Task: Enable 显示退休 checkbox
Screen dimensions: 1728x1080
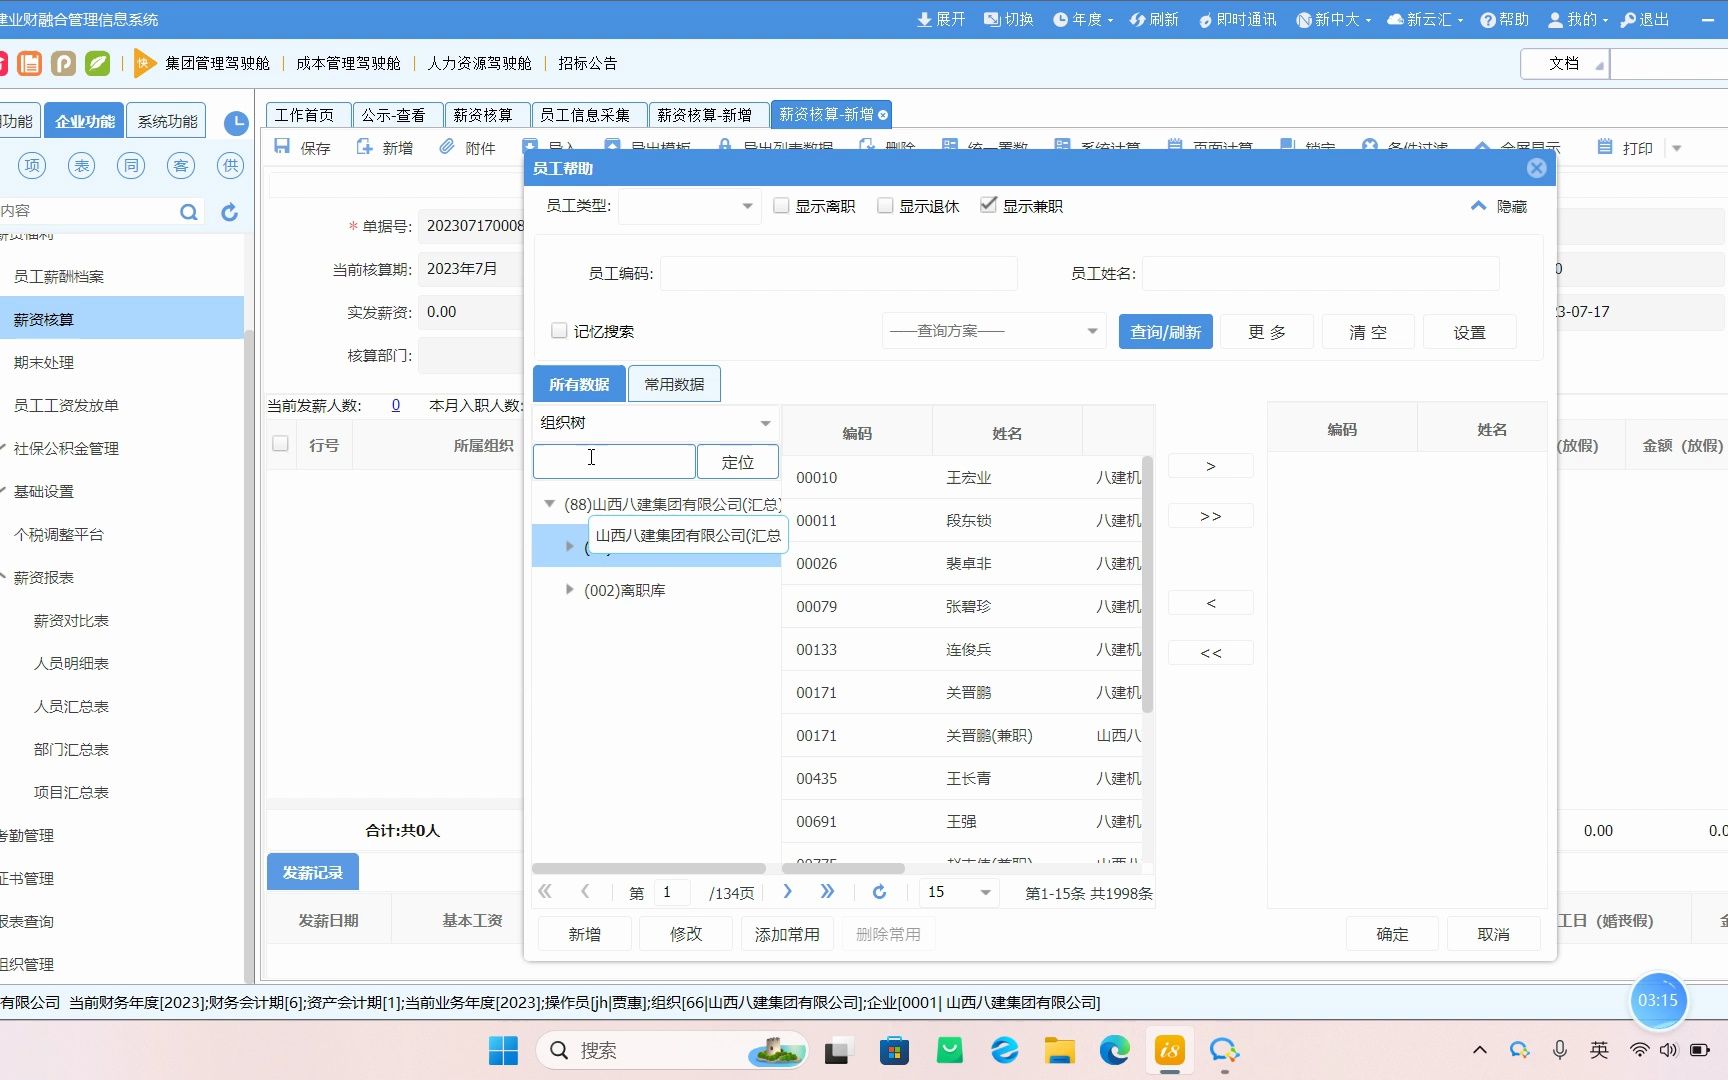Action: point(885,205)
